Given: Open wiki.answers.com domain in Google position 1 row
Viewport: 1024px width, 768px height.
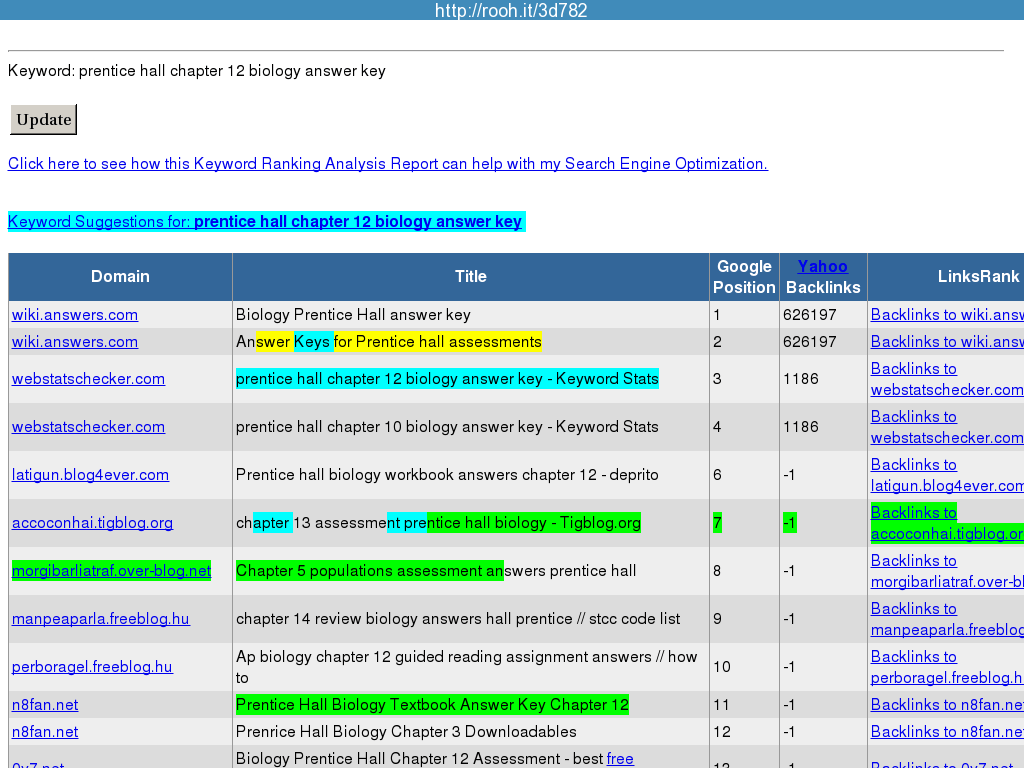Looking at the screenshot, I should click(75, 315).
